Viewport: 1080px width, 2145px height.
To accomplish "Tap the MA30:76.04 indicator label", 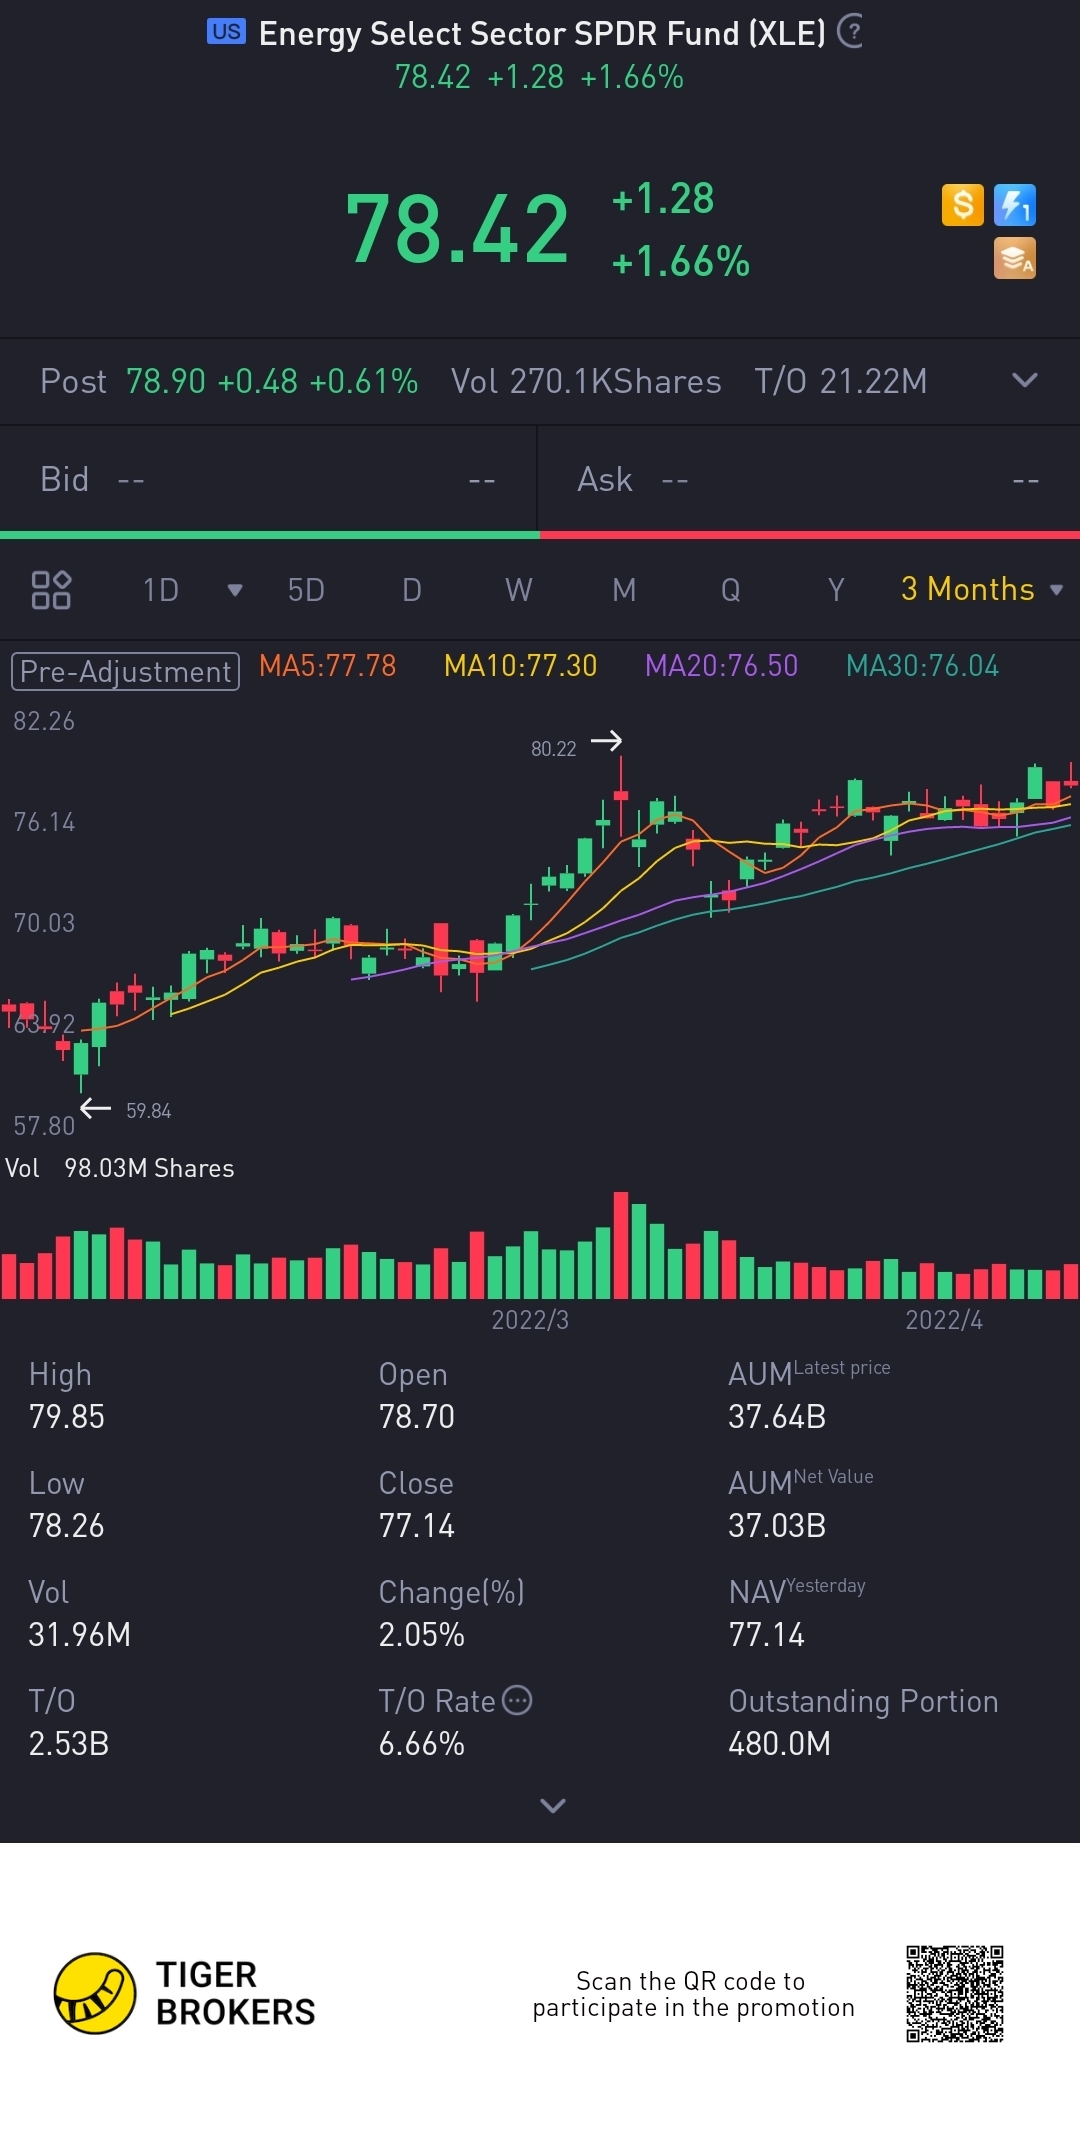I will (x=923, y=666).
